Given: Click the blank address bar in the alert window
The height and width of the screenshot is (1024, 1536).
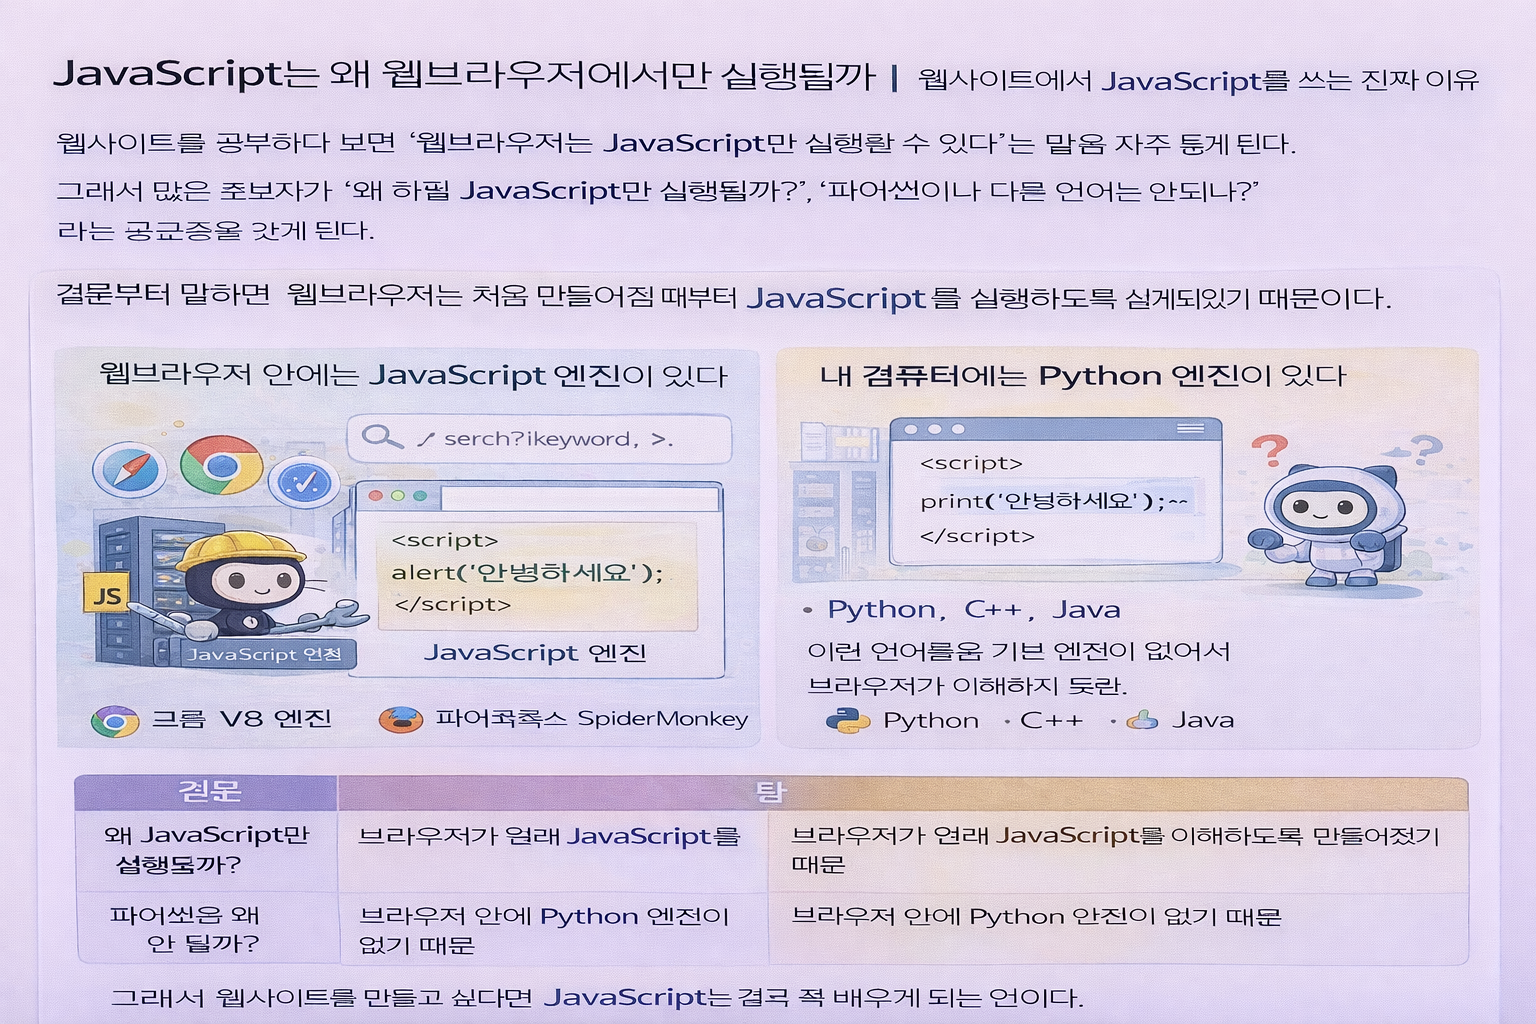Looking at the screenshot, I should tap(579, 497).
